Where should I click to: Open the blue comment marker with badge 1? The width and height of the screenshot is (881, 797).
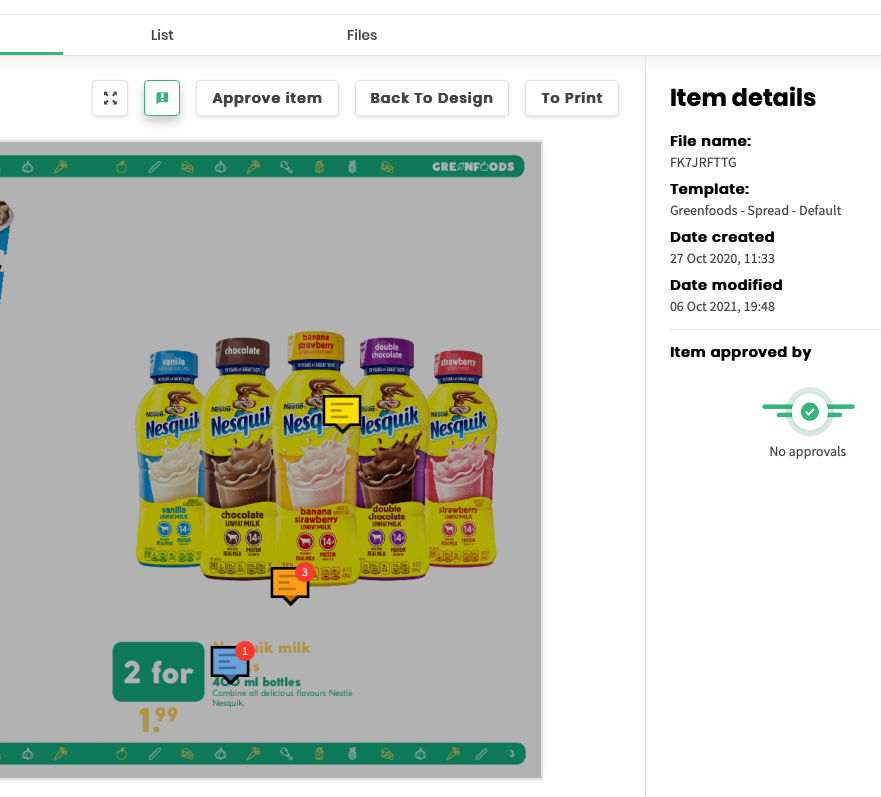pyautogui.click(x=230, y=663)
